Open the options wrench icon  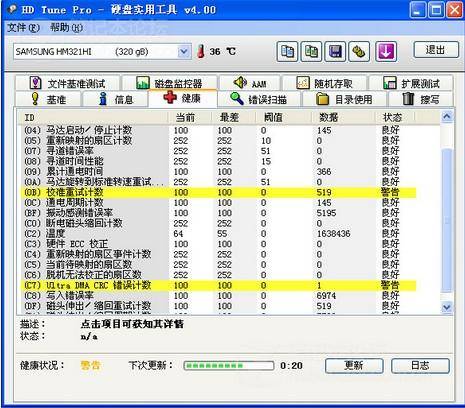(x=359, y=52)
